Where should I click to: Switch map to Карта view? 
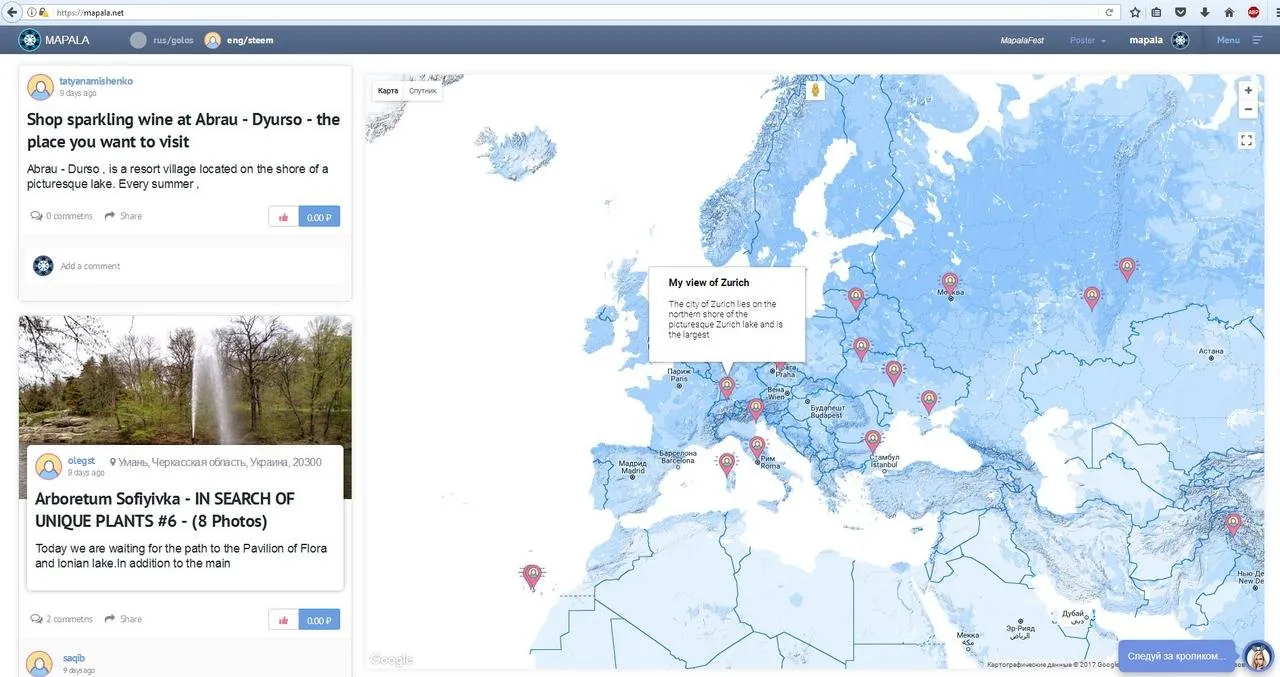click(x=388, y=91)
